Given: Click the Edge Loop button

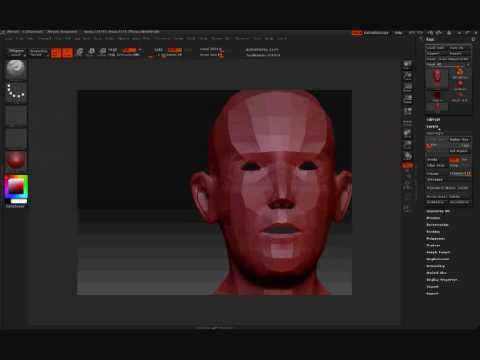Looking at the screenshot, I should coord(436,166).
